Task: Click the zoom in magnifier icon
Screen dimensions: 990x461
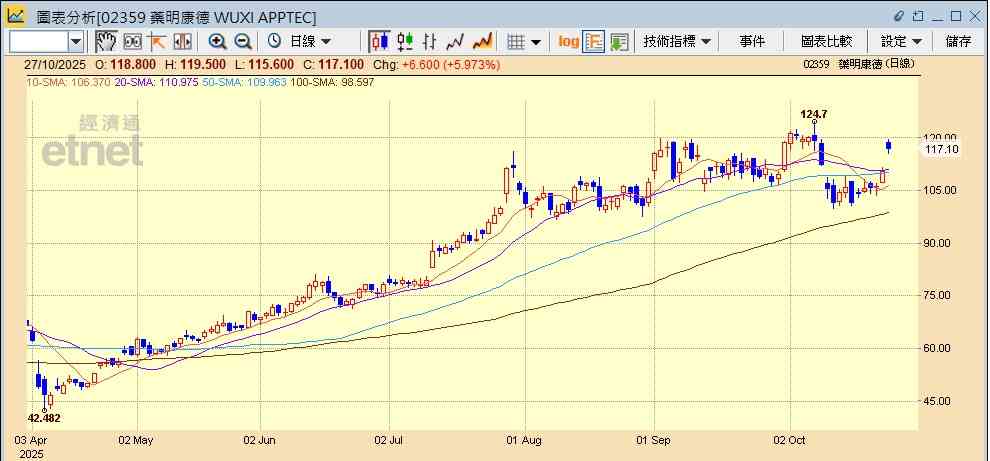Action: pyautogui.click(x=217, y=41)
